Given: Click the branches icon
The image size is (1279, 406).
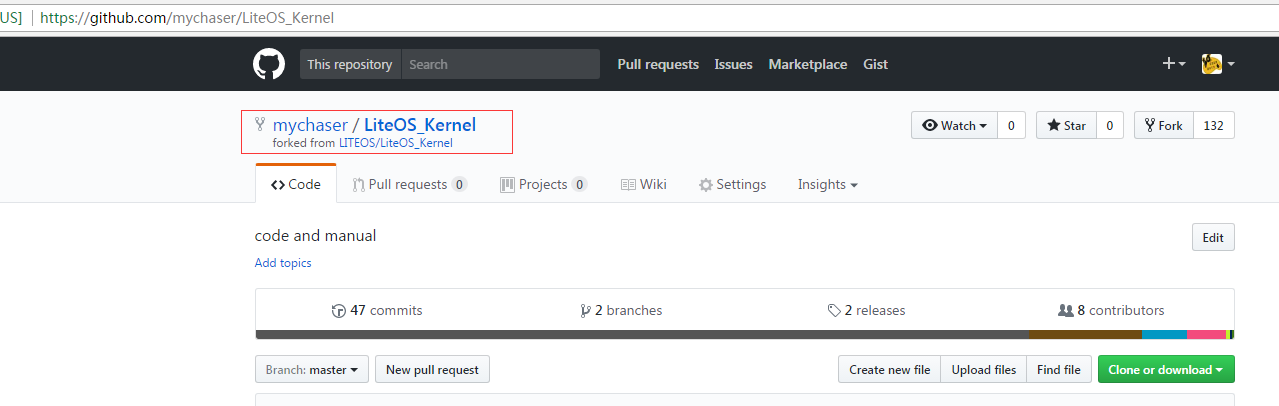Looking at the screenshot, I should pos(585,311).
